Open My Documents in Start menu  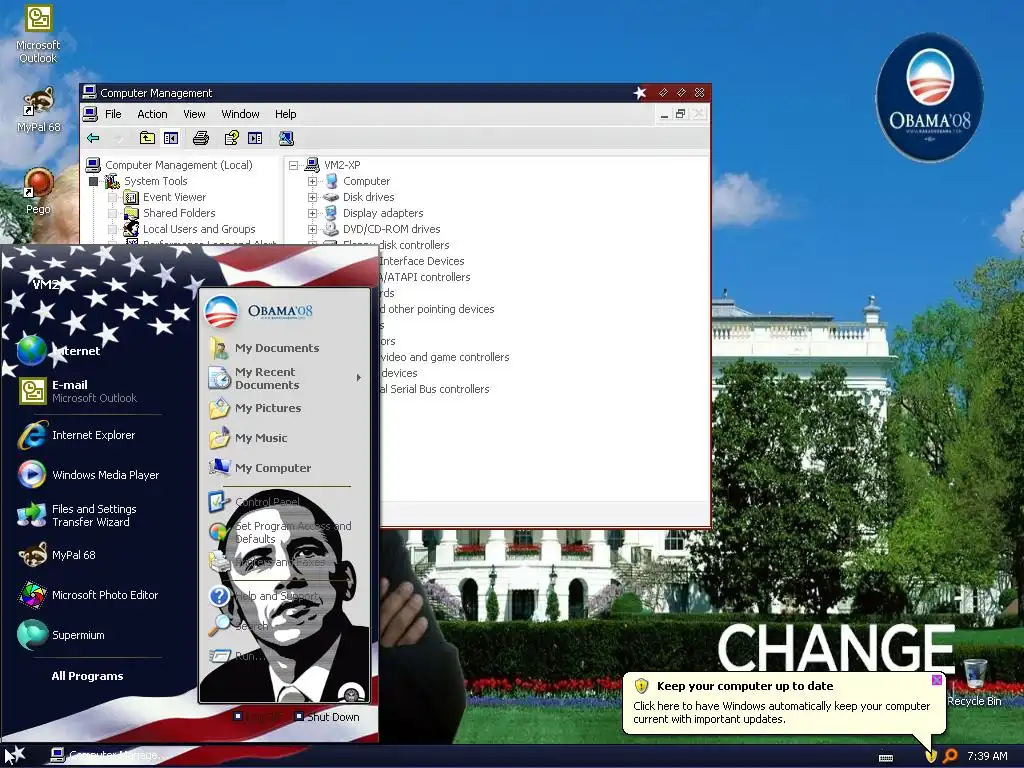tap(264, 348)
